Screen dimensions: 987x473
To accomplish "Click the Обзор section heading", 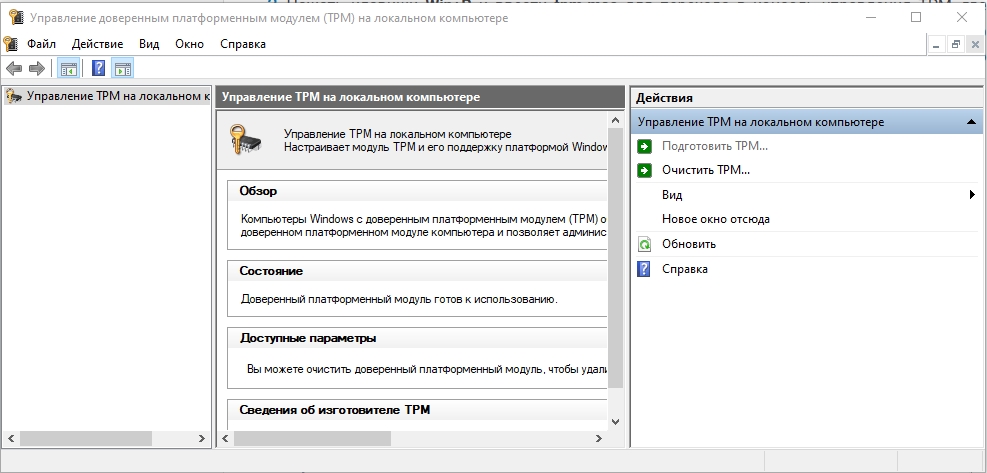I will [258, 191].
